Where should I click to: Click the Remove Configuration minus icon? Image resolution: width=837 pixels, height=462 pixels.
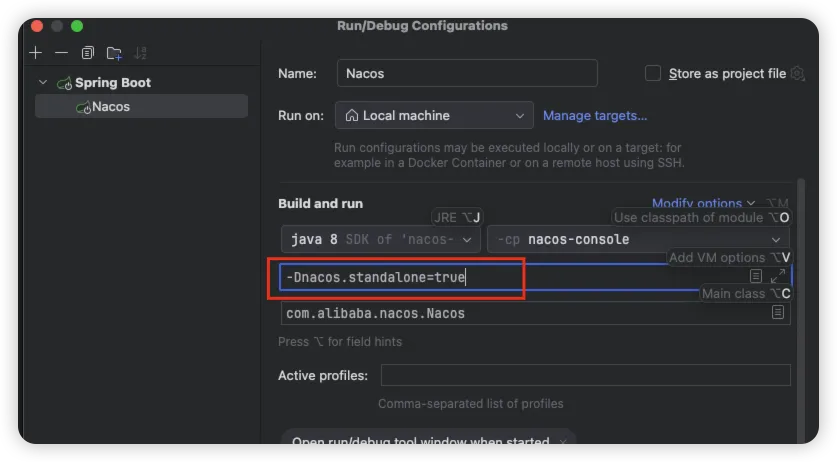(x=61, y=53)
